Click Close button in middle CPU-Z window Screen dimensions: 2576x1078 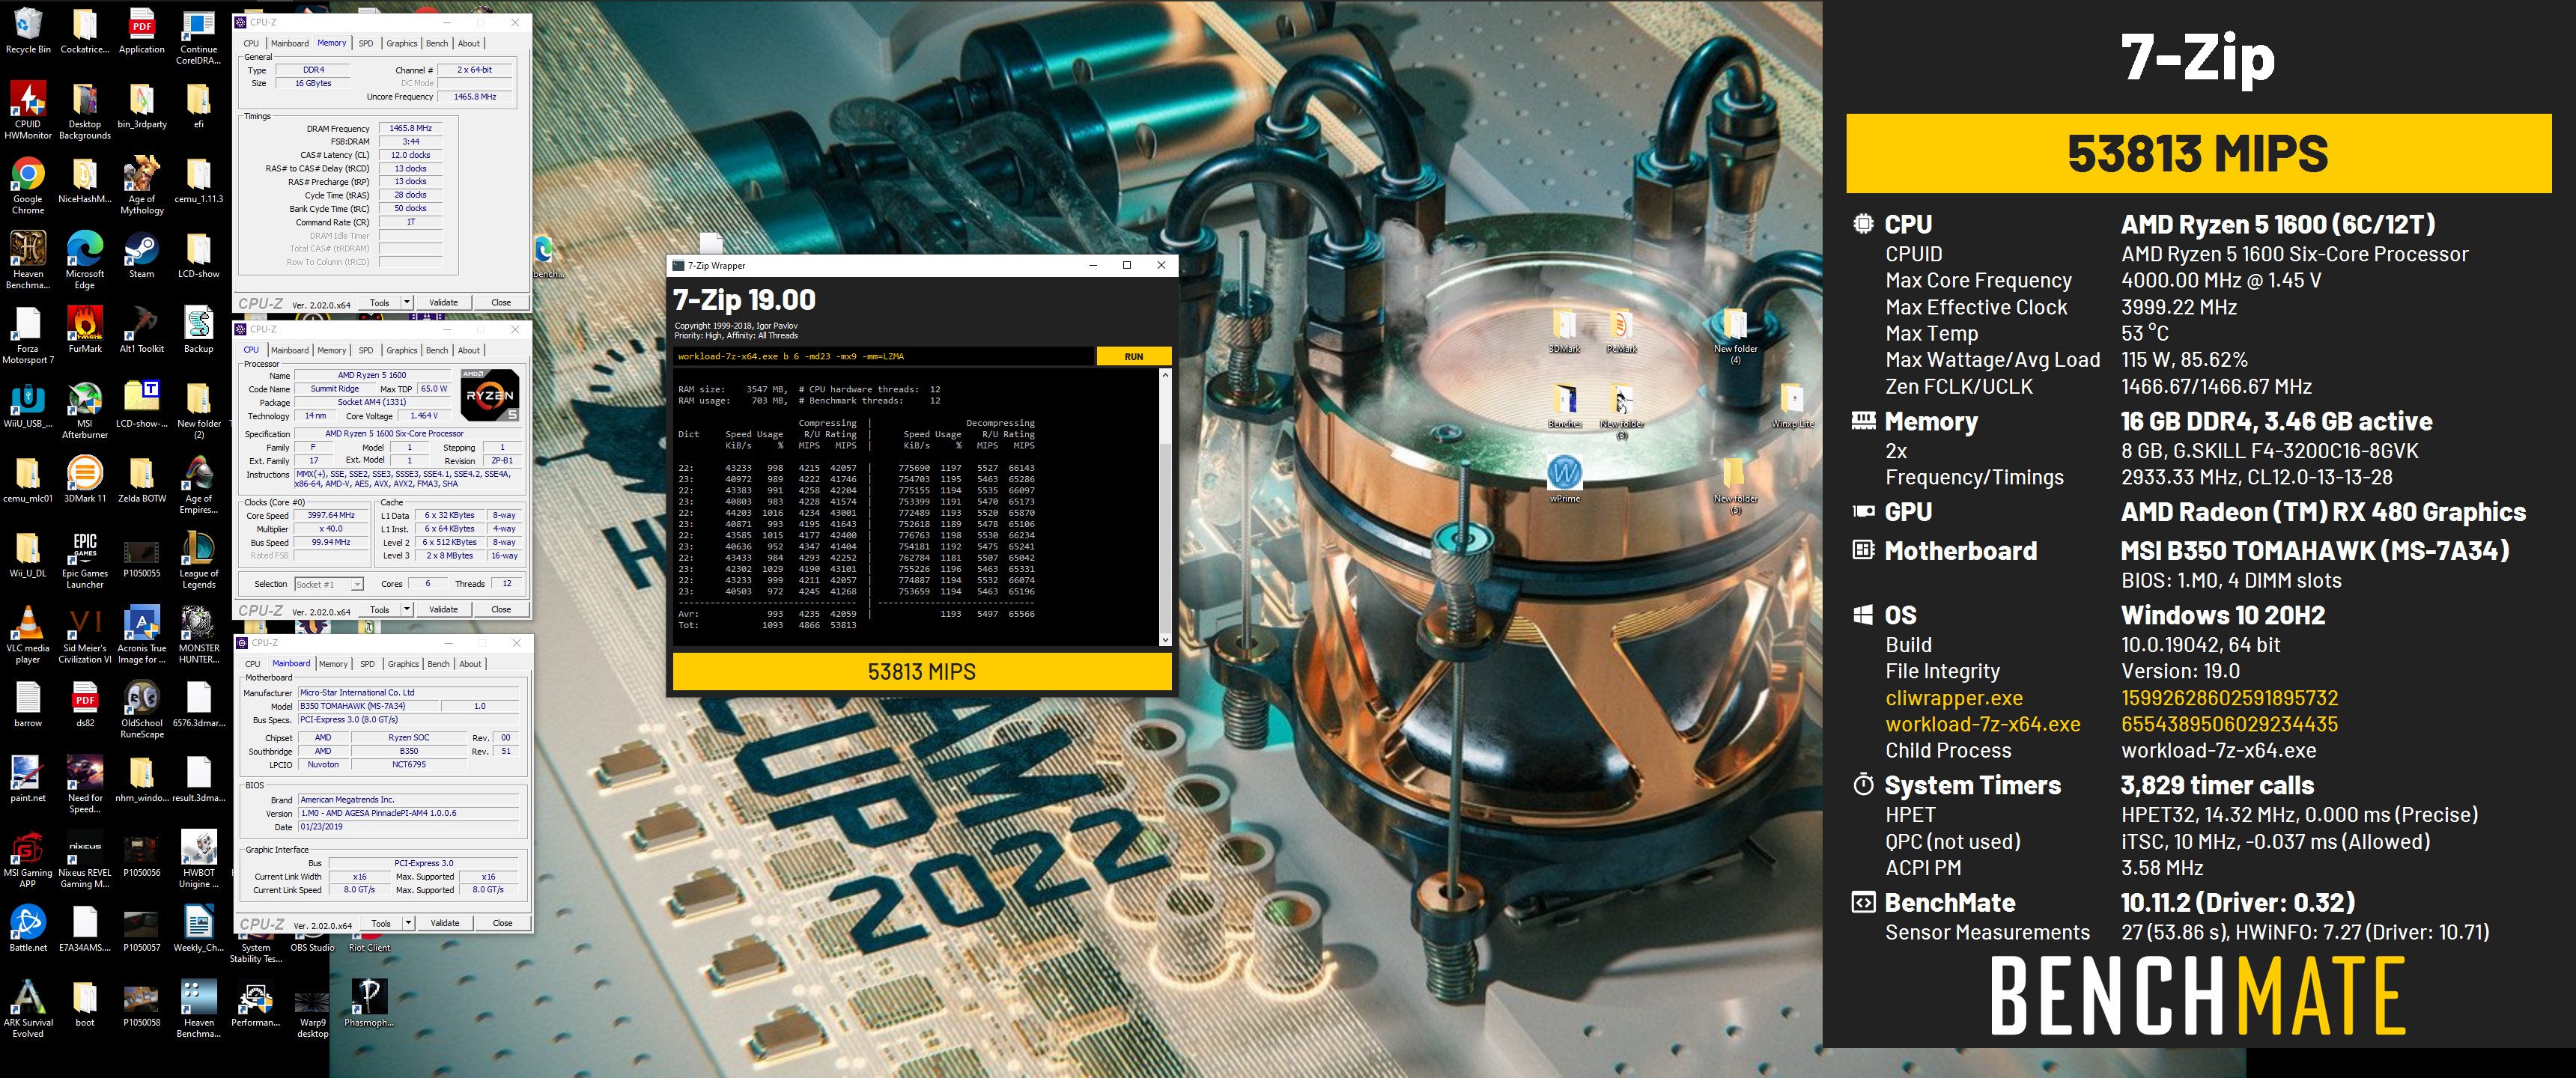pos(501,609)
